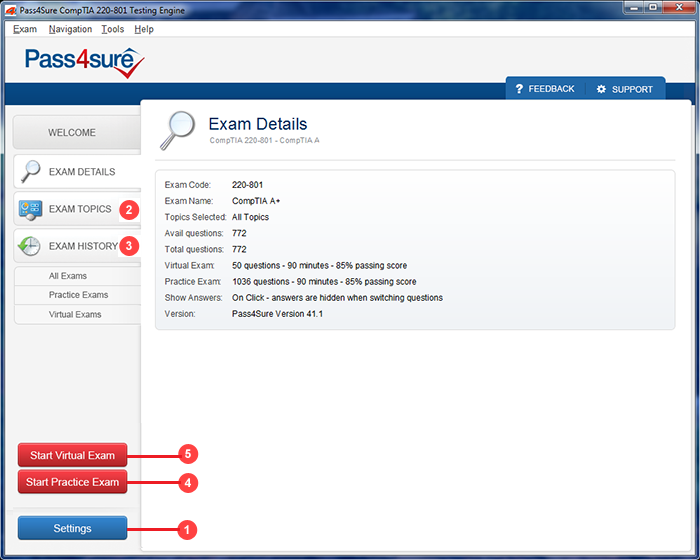Click the large magnifier icon in header

click(x=179, y=128)
